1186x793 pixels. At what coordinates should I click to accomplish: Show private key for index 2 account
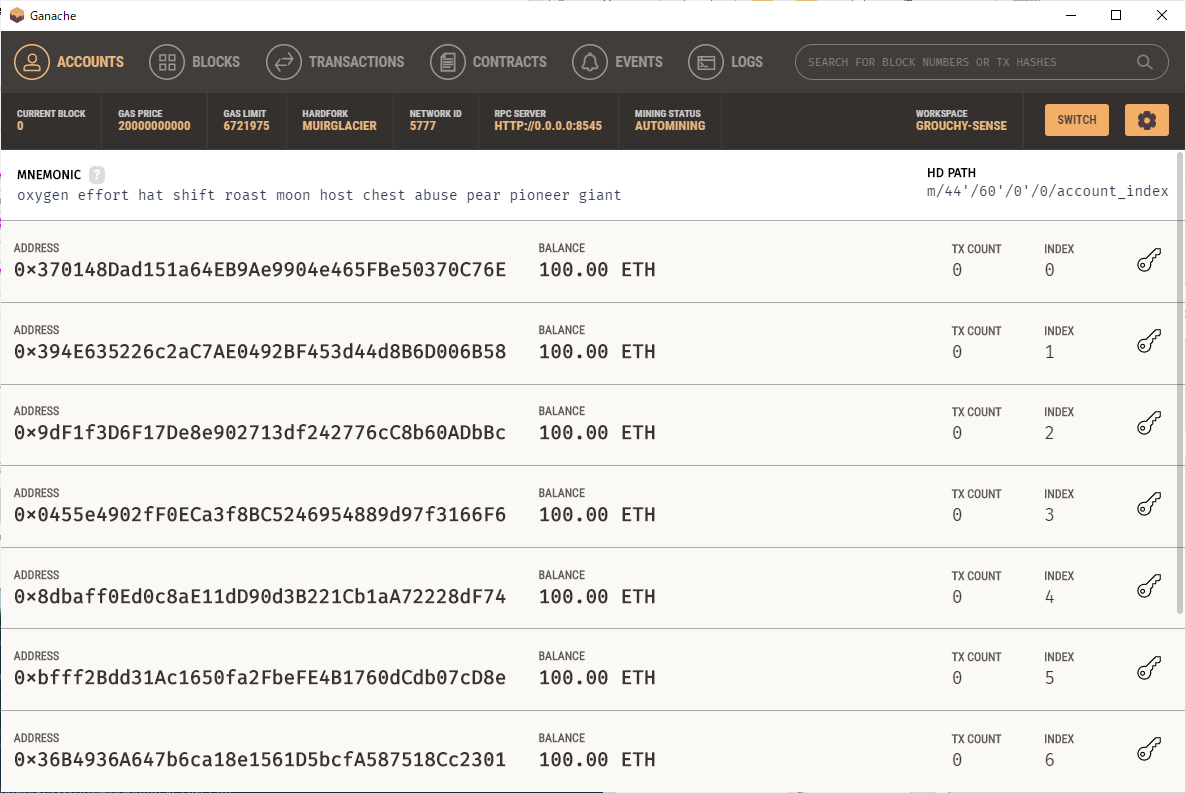1149,424
